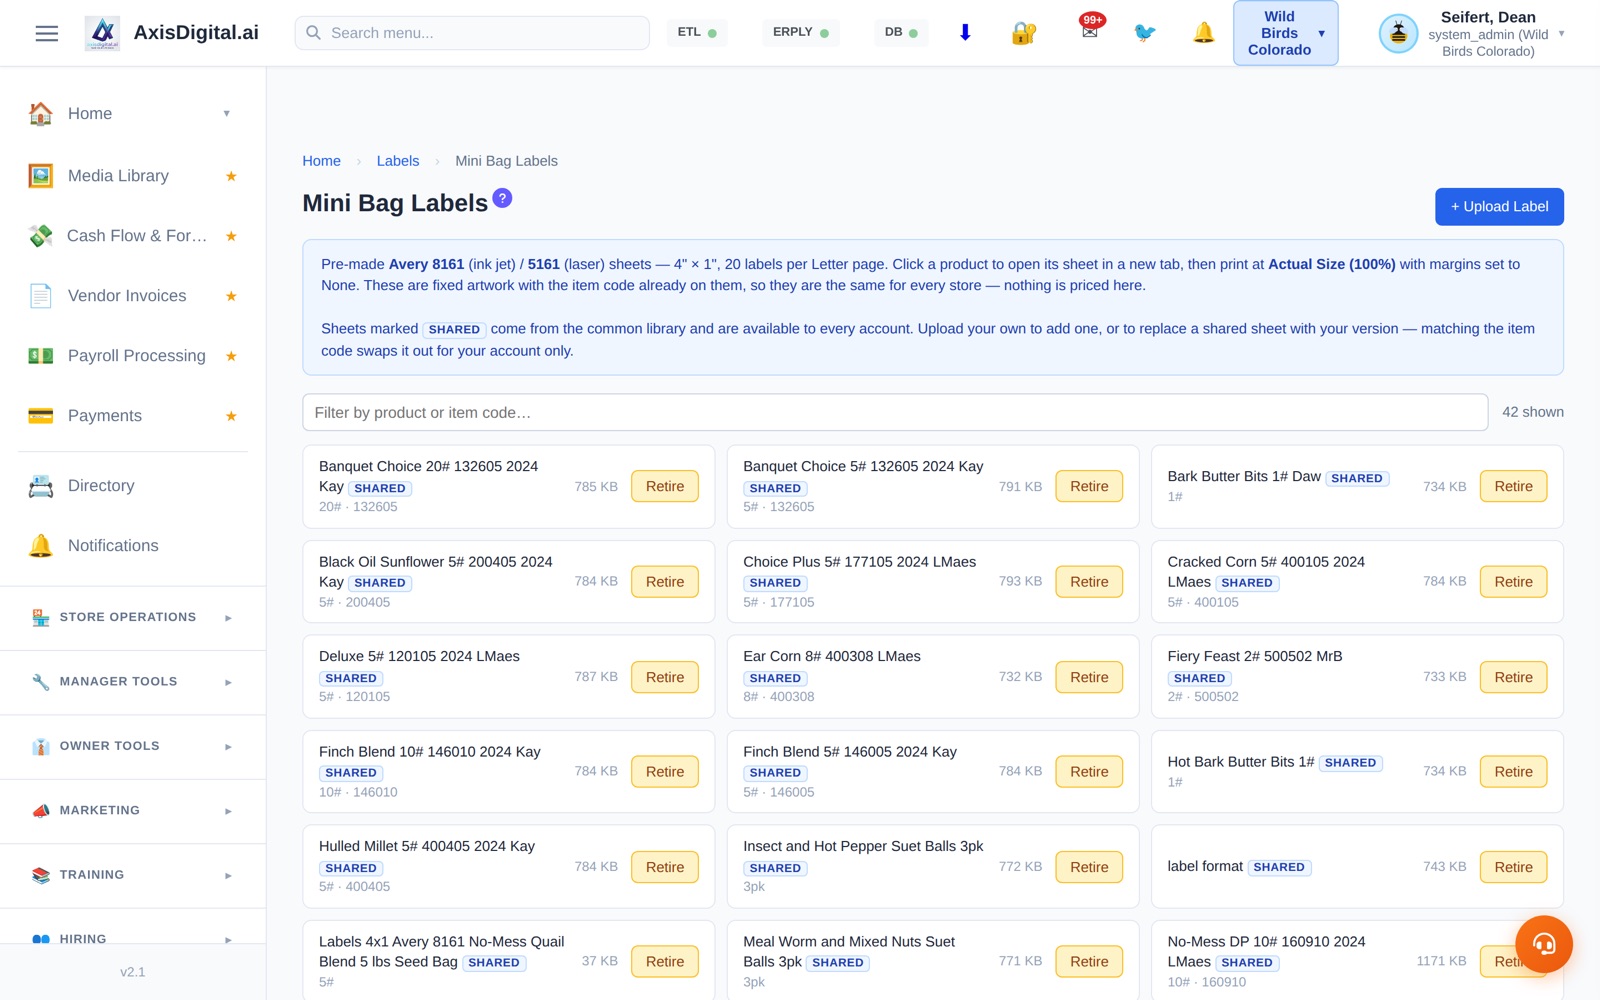Open the orange headset support chat button
1600x1000 pixels.
point(1544,944)
